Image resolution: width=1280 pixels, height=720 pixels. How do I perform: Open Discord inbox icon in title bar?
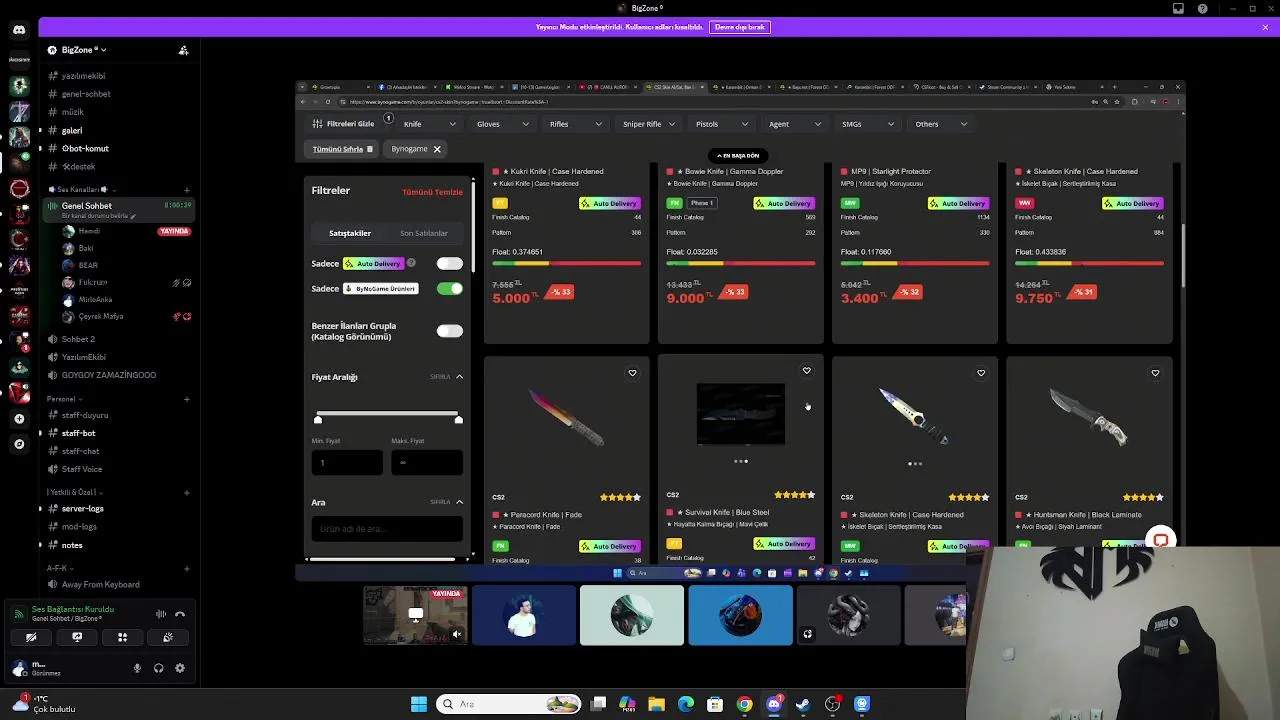1178,9
